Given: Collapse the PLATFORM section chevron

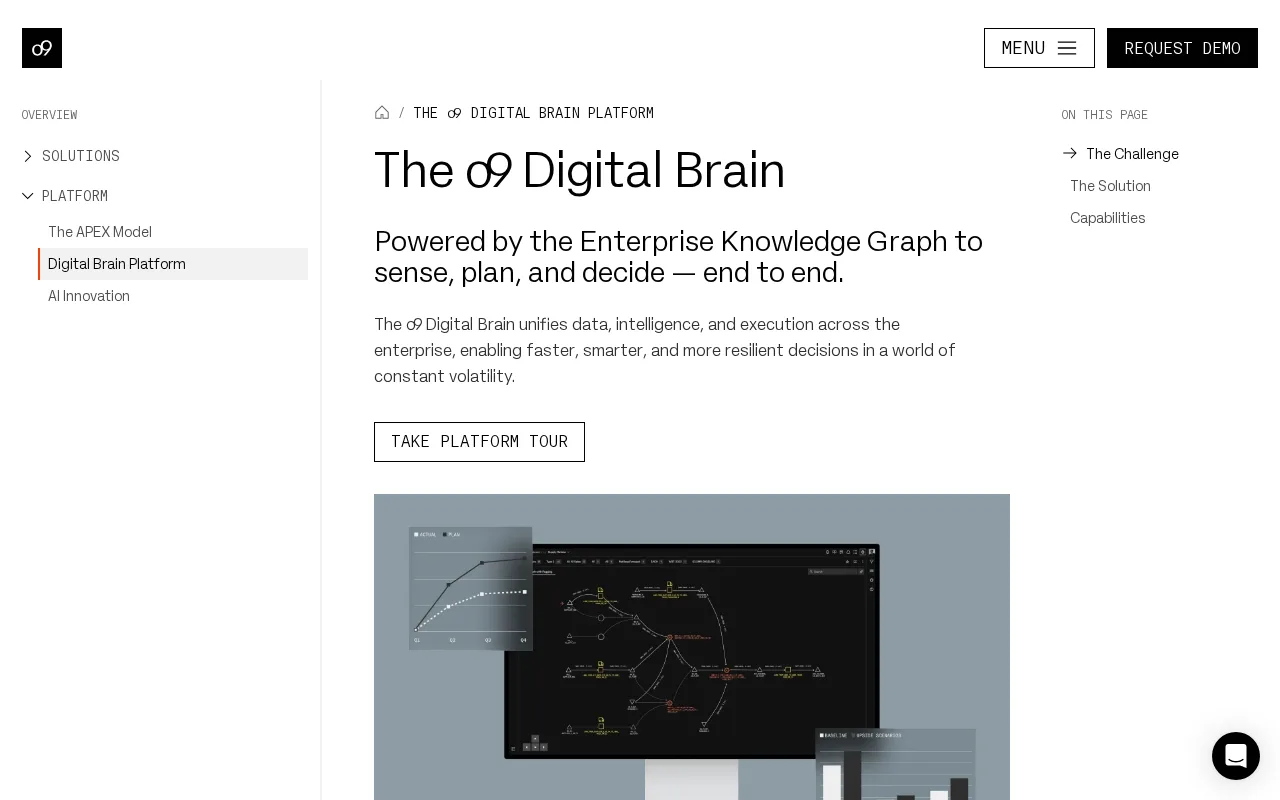Looking at the screenshot, I should (28, 196).
